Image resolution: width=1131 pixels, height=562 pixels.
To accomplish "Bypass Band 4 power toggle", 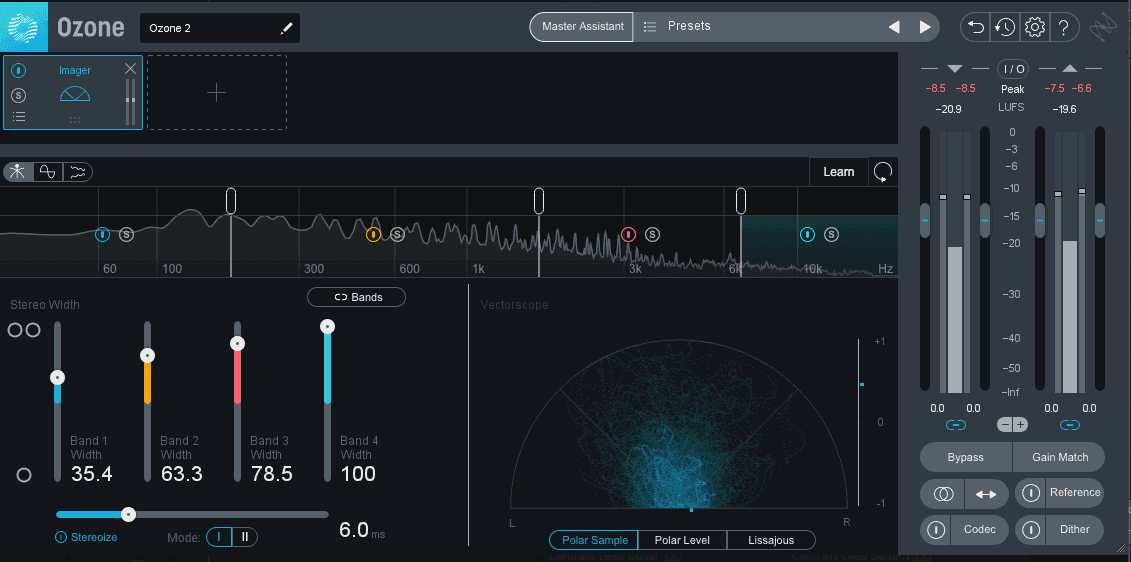I will coord(807,234).
